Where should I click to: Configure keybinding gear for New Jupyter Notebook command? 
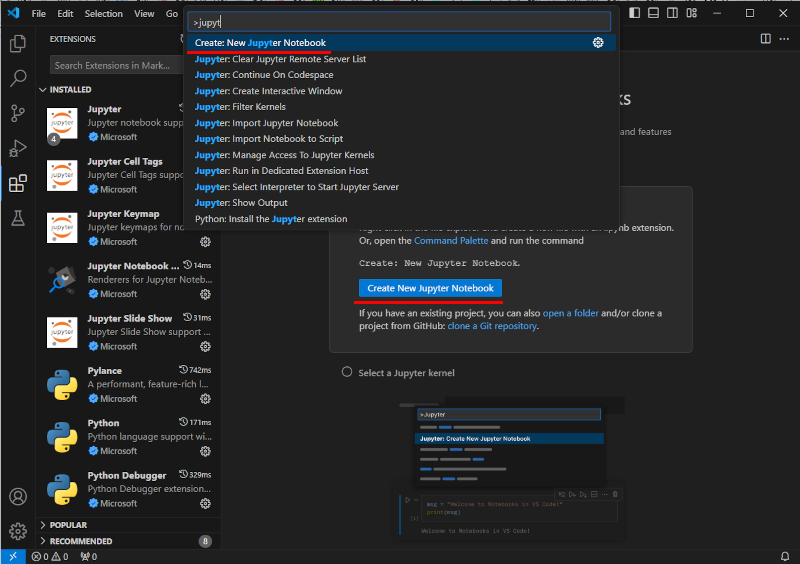[x=598, y=43]
